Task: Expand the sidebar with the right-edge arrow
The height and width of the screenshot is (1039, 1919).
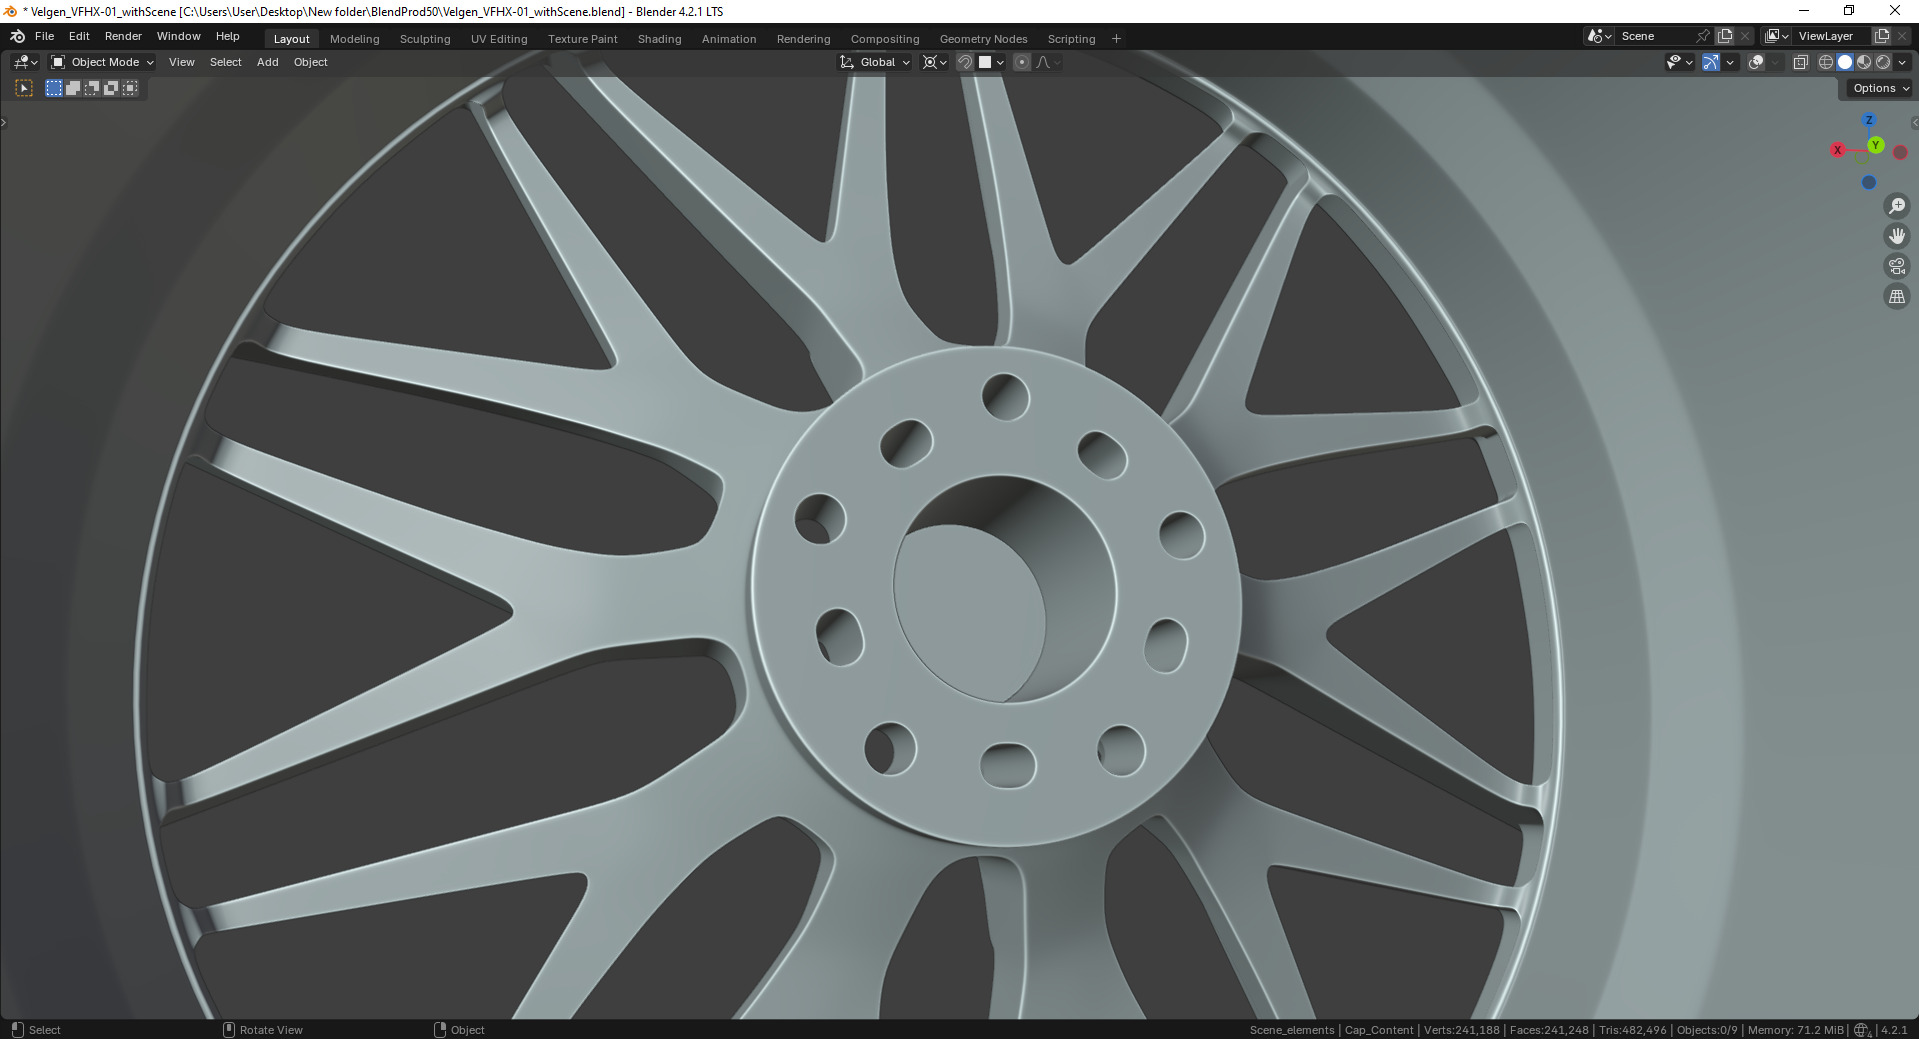Action: [1914, 123]
